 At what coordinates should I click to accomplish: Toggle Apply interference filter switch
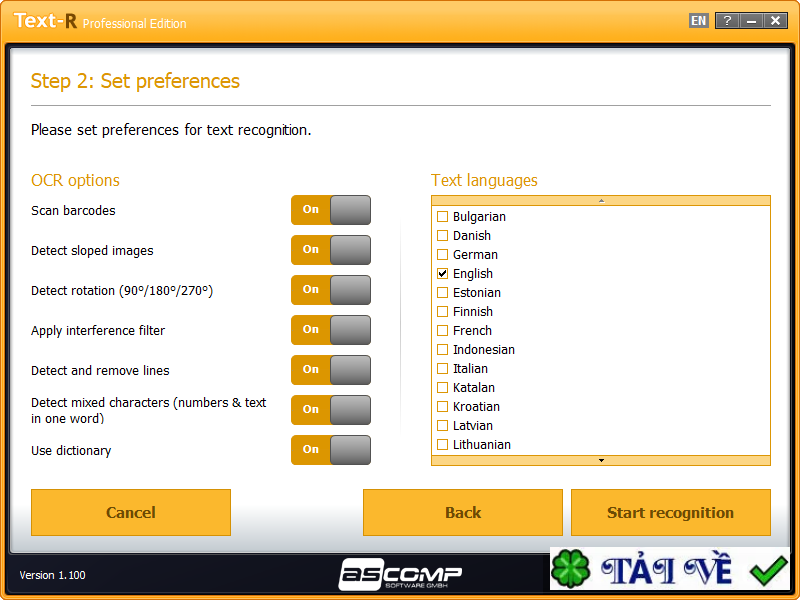click(331, 330)
